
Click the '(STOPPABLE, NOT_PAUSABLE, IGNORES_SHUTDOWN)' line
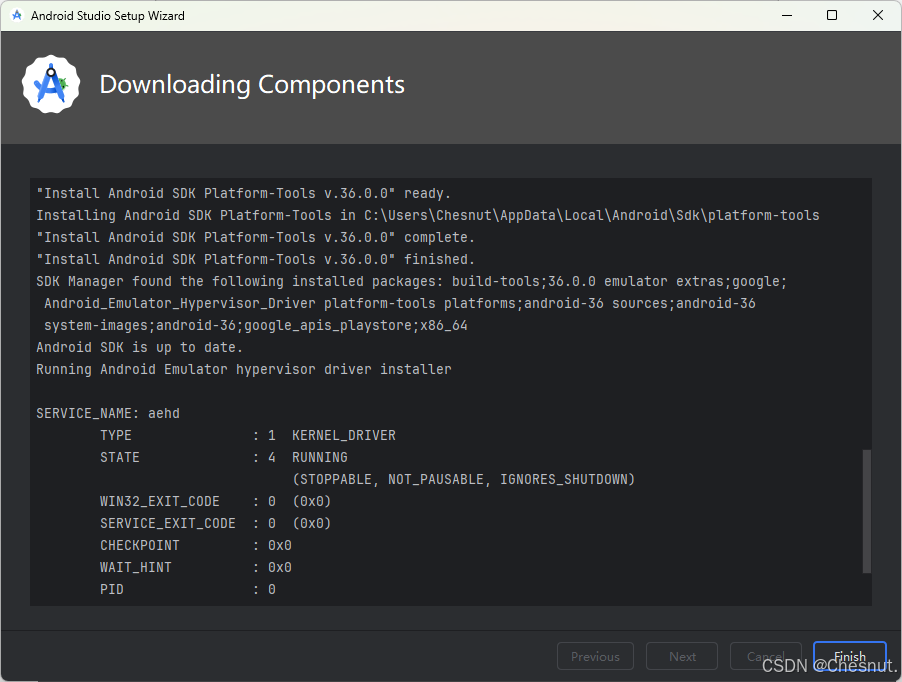pyautogui.click(x=463, y=480)
